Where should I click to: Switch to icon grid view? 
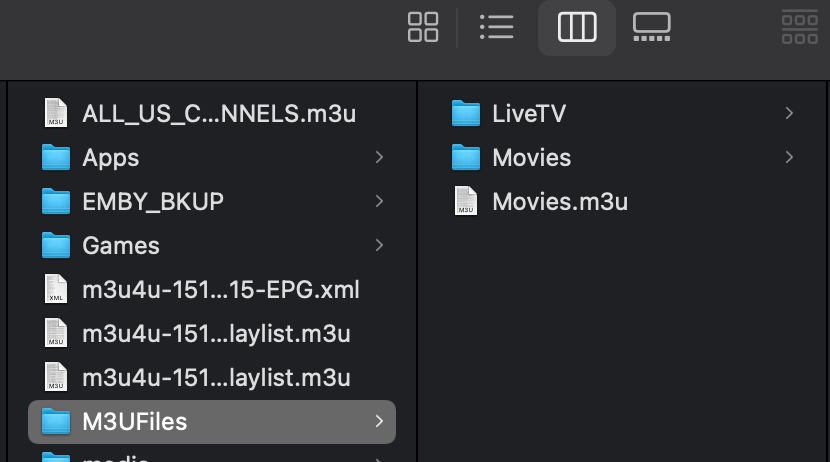tap(423, 27)
